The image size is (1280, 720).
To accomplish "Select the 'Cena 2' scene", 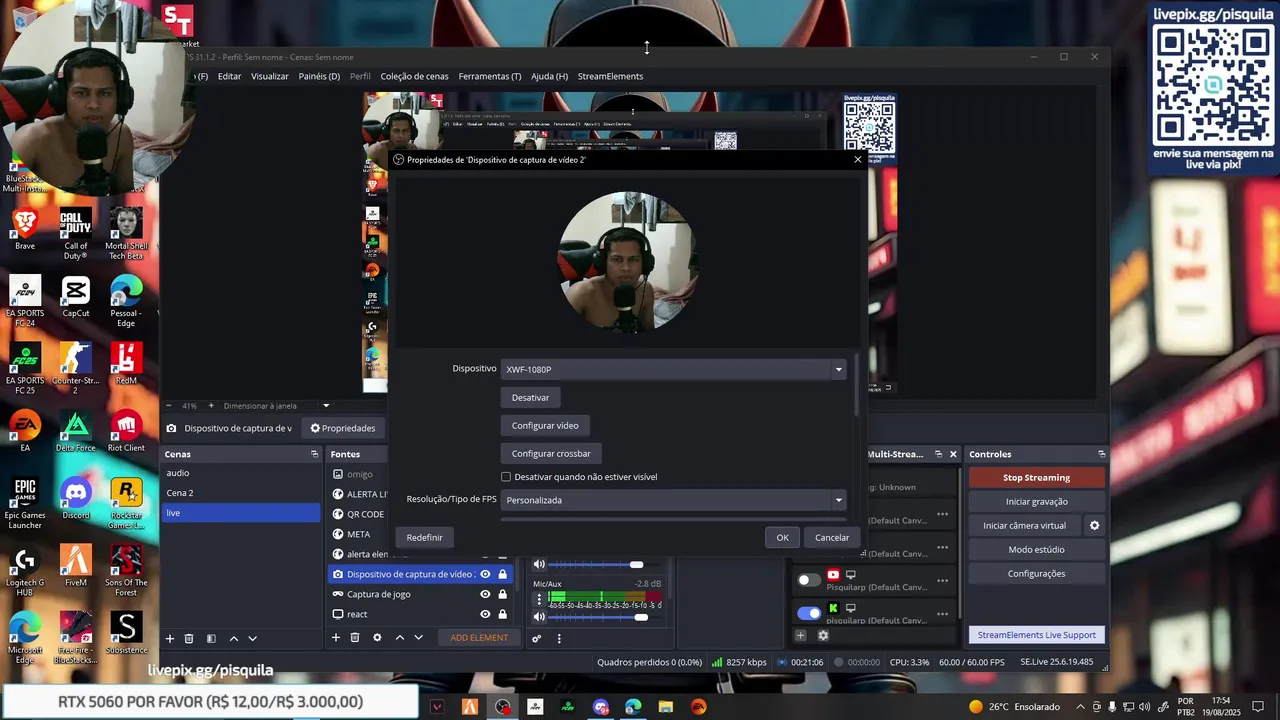I will pos(241,493).
